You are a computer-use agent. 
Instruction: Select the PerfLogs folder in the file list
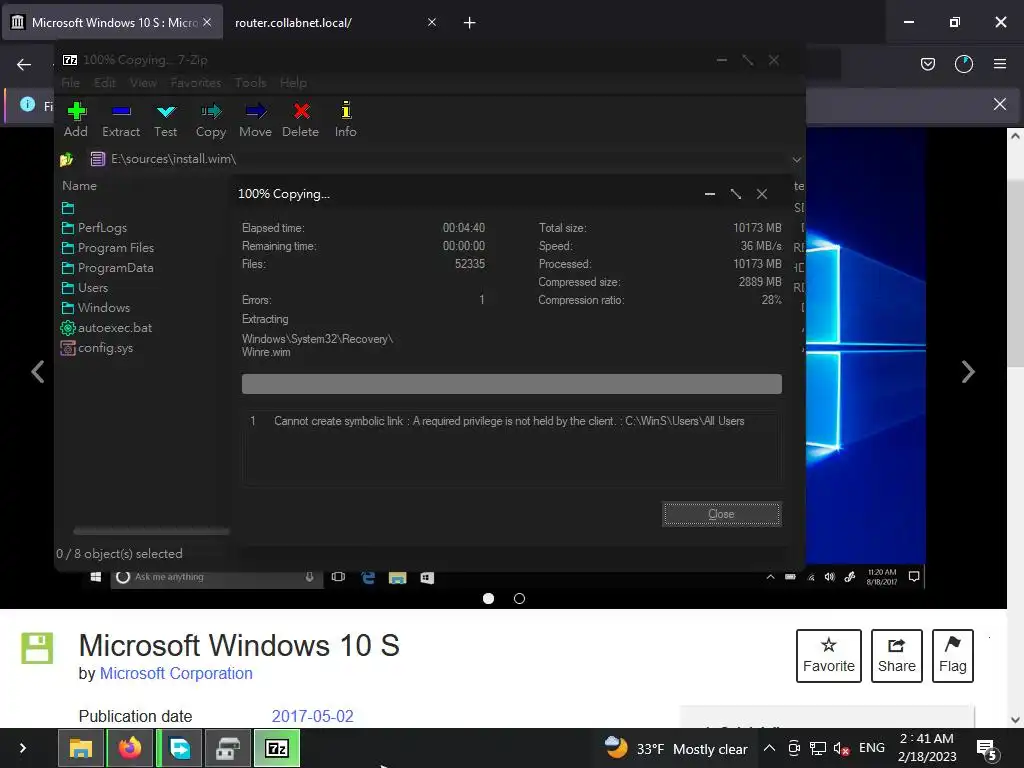tap(103, 228)
